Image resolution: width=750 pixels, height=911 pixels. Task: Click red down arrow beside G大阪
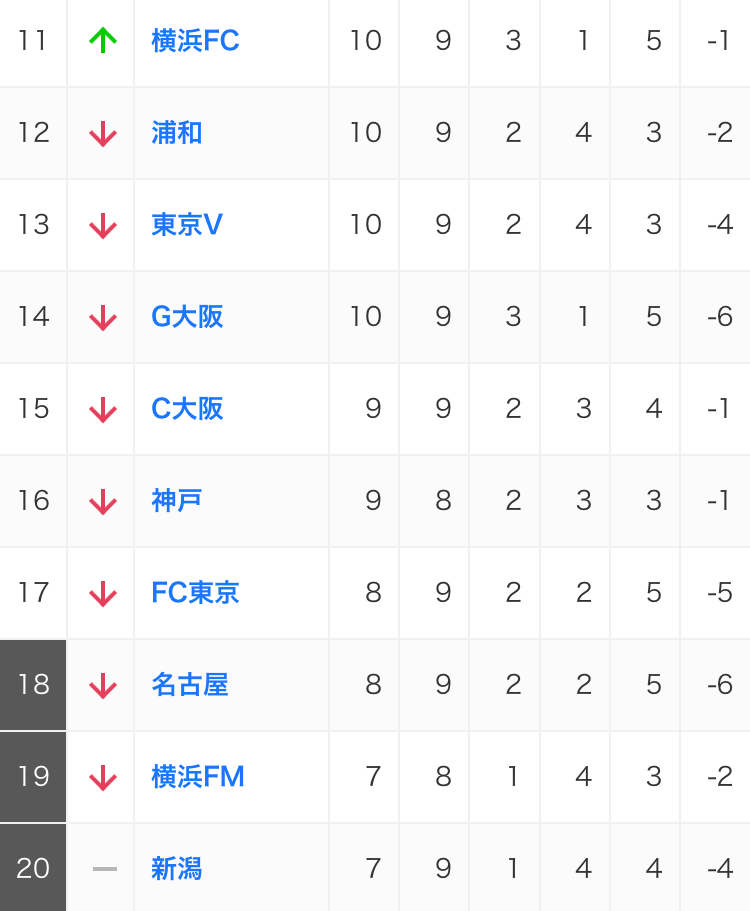[103, 318]
